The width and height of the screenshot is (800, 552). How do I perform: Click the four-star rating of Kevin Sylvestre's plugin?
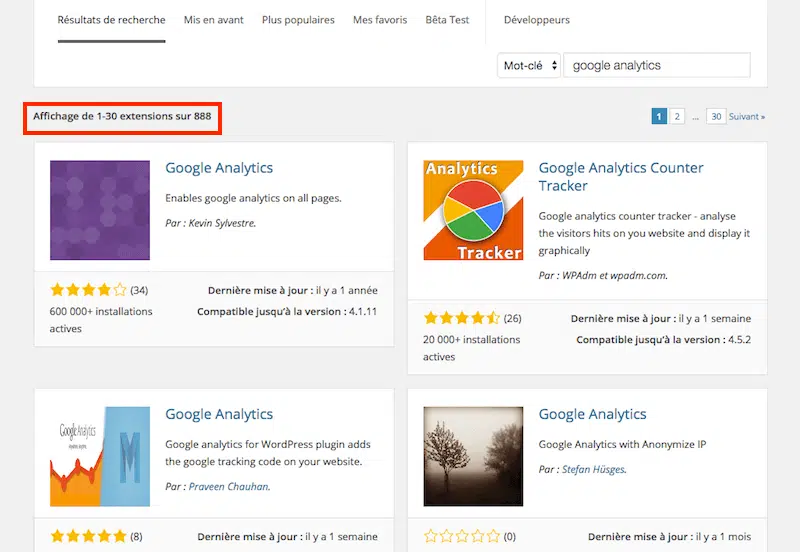coord(88,291)
